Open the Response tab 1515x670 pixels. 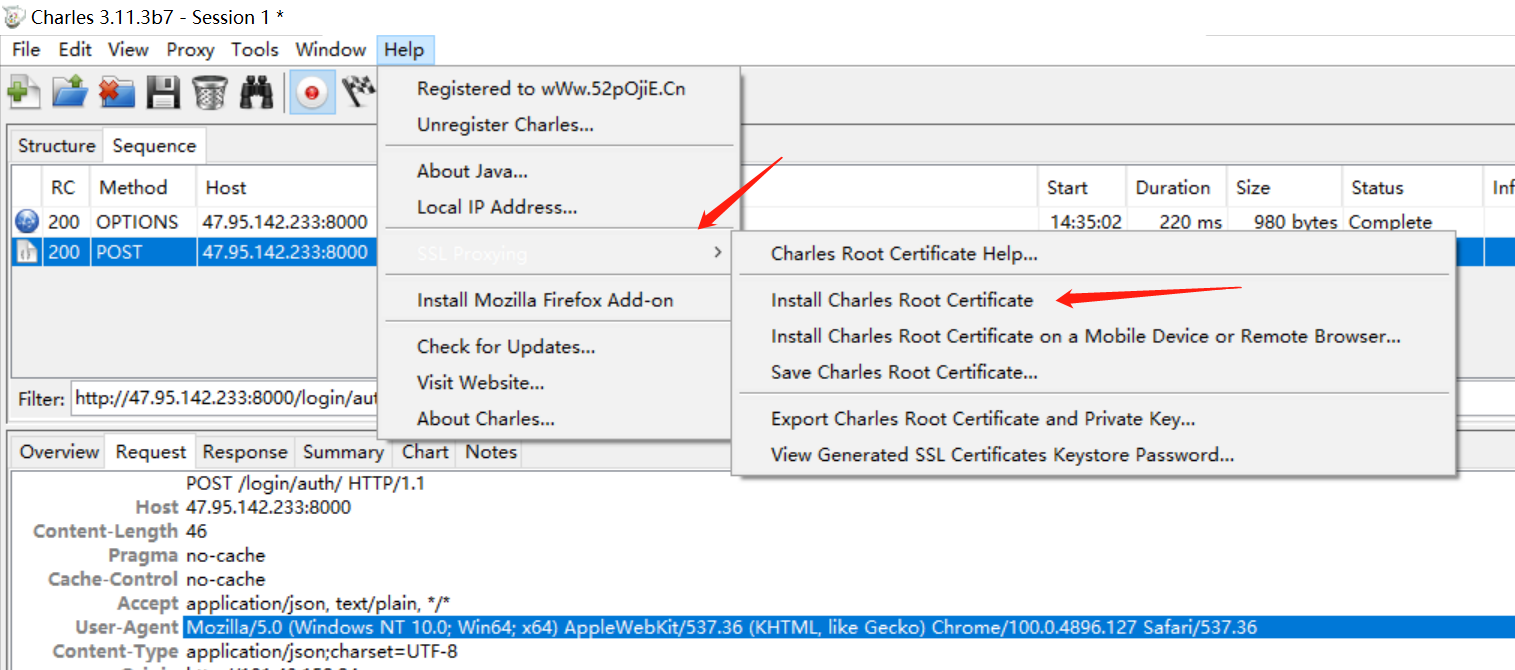pos(245,452)
